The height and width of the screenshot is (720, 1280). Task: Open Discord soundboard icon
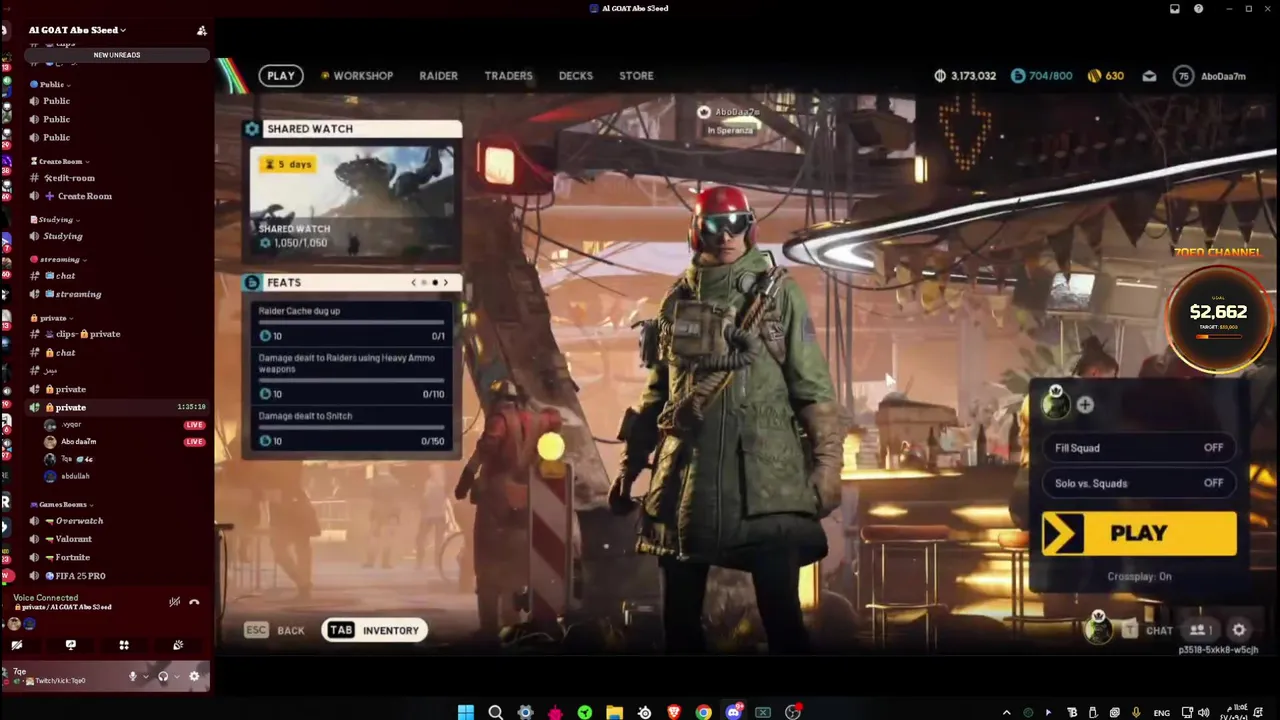(x=178, y=645)
